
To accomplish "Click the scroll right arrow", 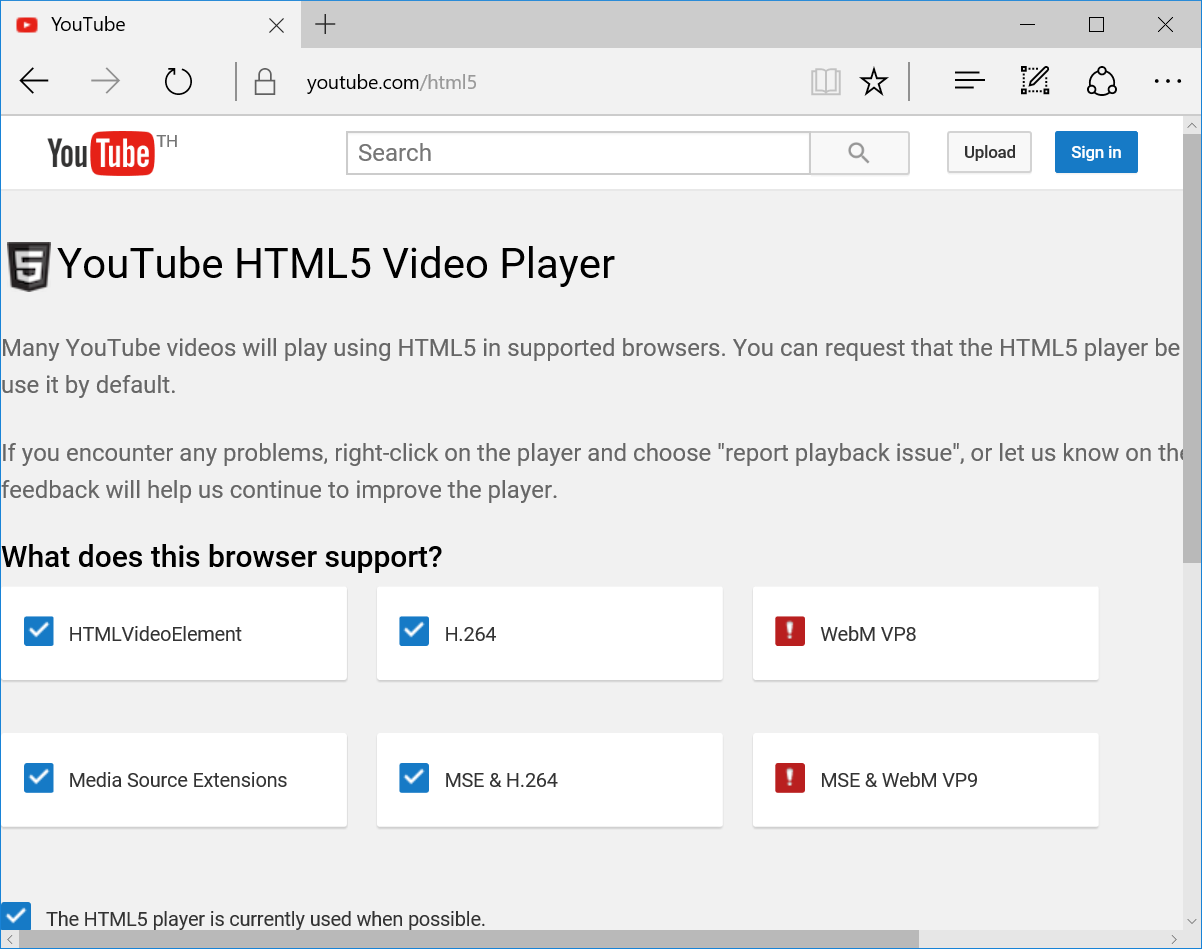I will click(1174, 939).
